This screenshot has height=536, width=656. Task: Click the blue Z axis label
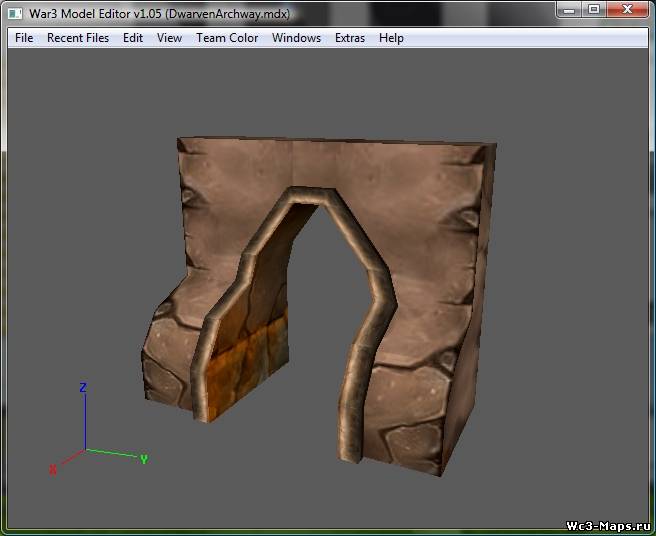pos(84,387)
